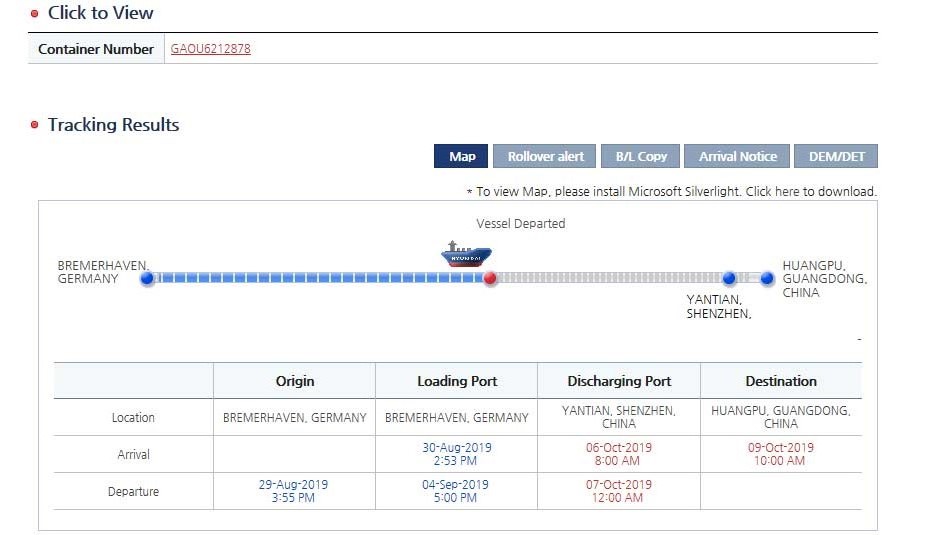Open container number GAOU6212878 link
The image size is (929, 535).
pos(211,48)
